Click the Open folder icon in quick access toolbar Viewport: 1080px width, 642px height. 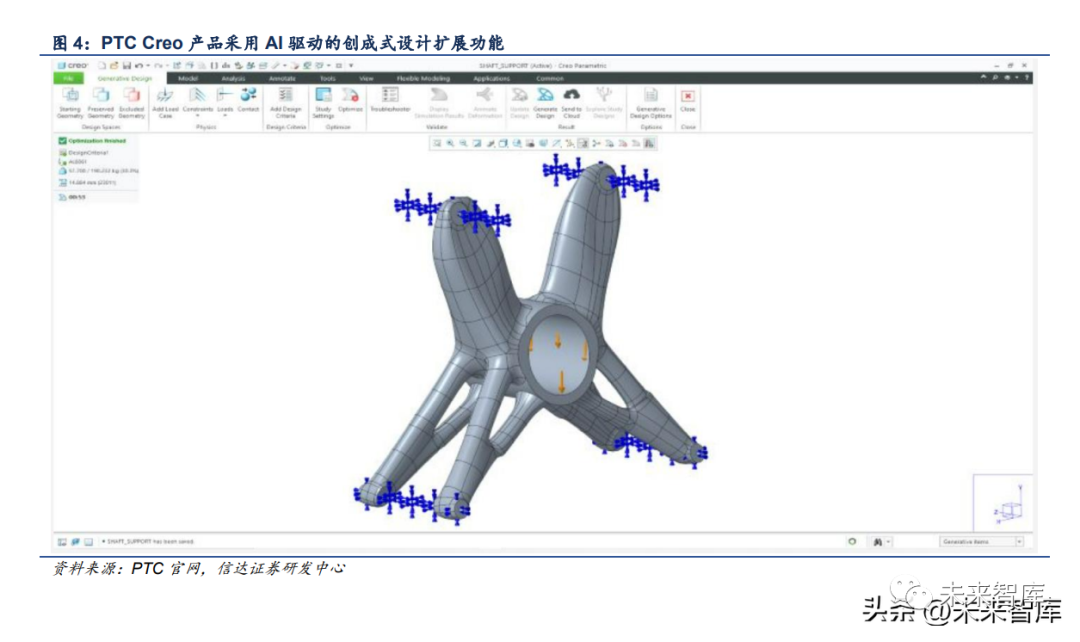tap(114, 65)
